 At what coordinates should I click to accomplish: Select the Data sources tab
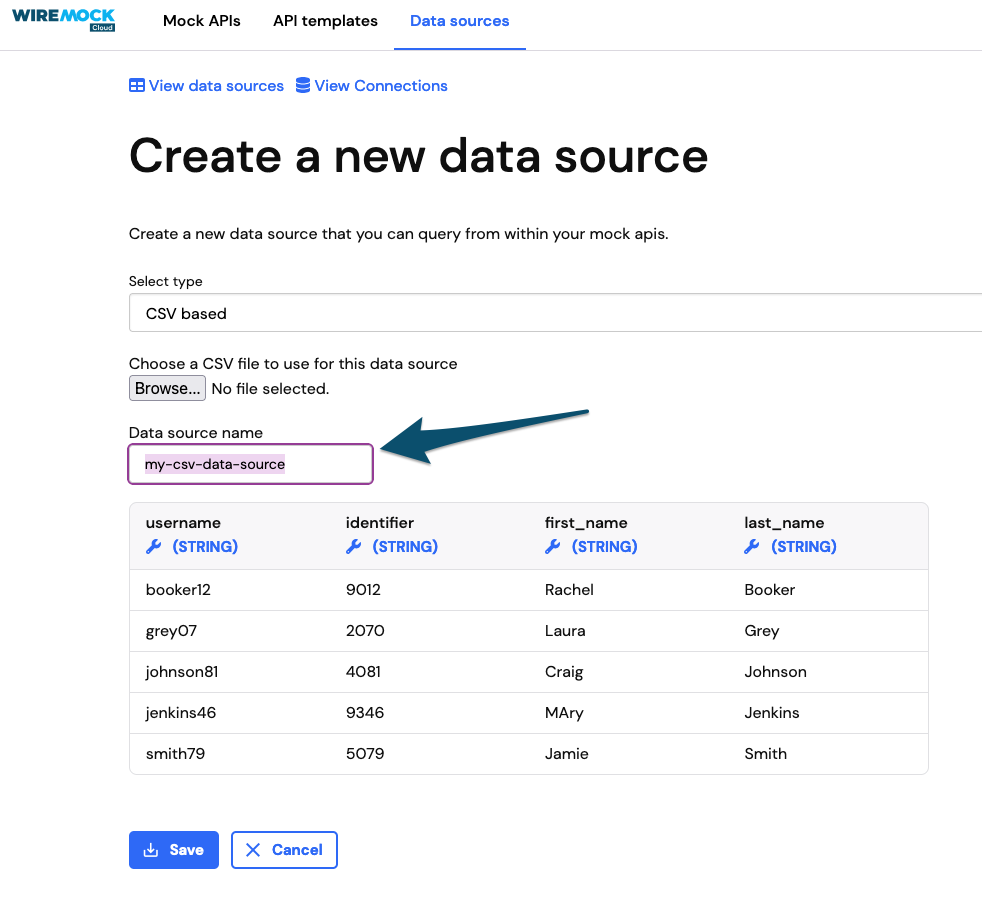pos(459,20)
